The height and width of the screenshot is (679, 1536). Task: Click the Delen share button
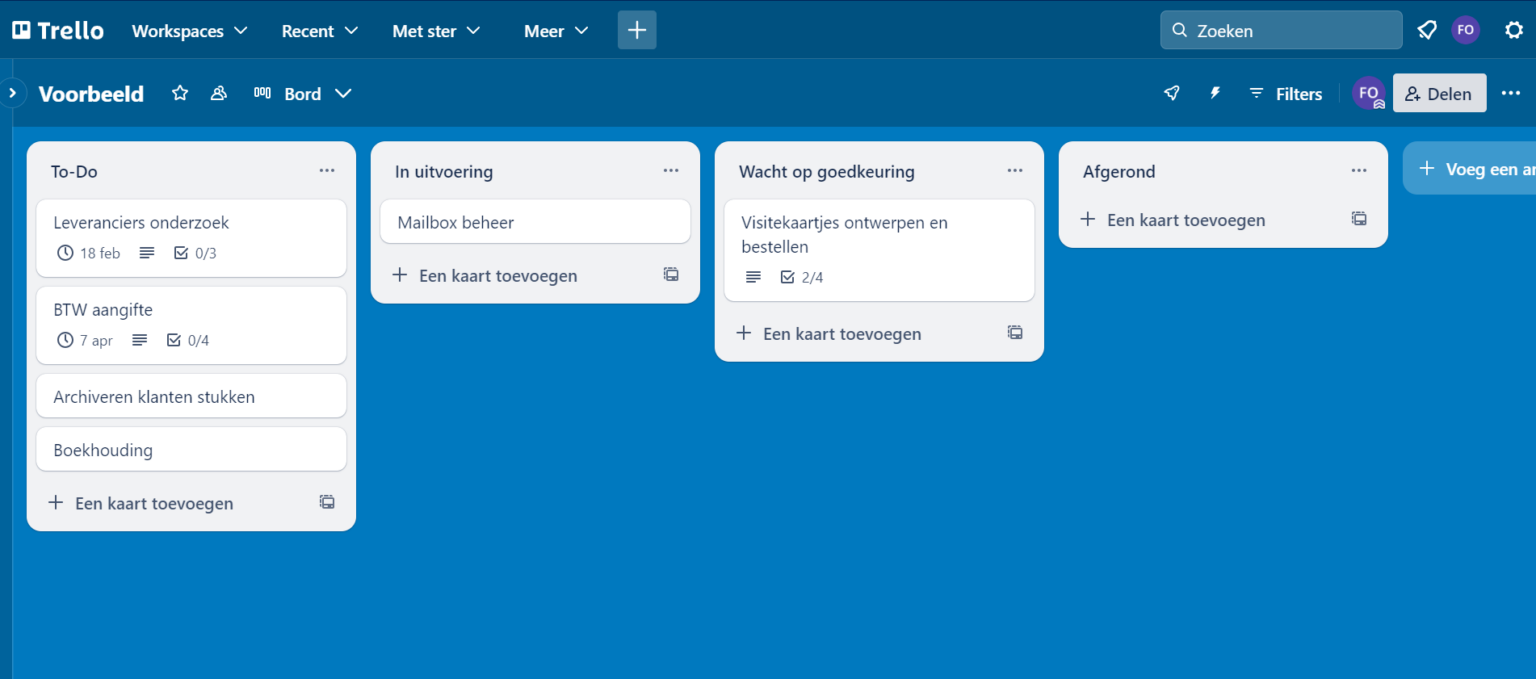[1439, 93]
